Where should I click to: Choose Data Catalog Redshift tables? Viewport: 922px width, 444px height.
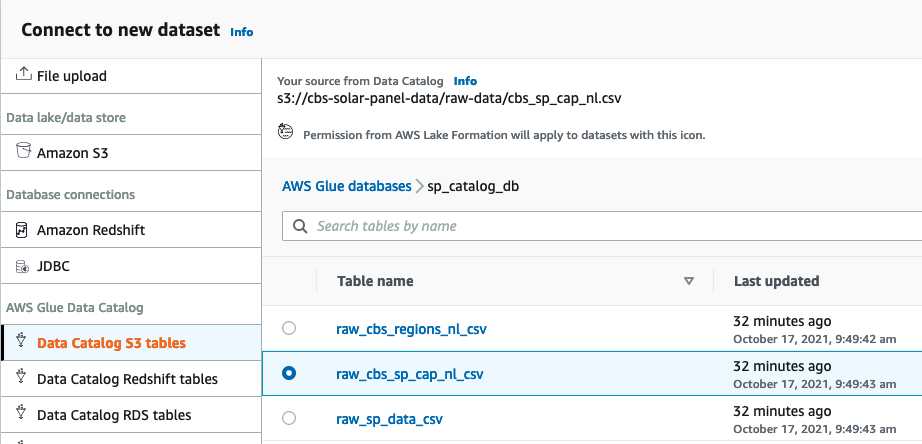127,379
